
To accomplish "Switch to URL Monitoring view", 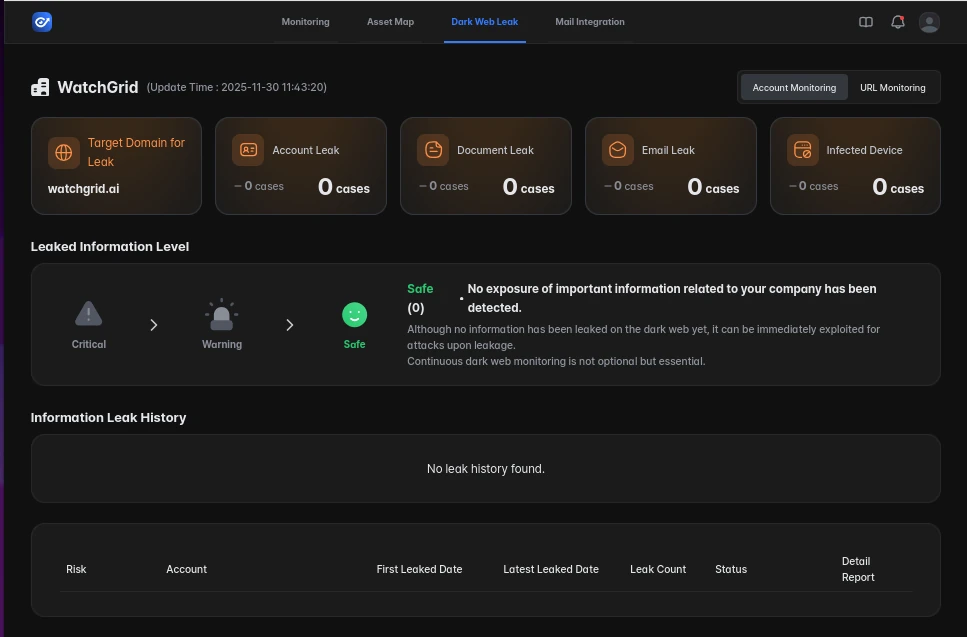I will [x=892, y=88].
